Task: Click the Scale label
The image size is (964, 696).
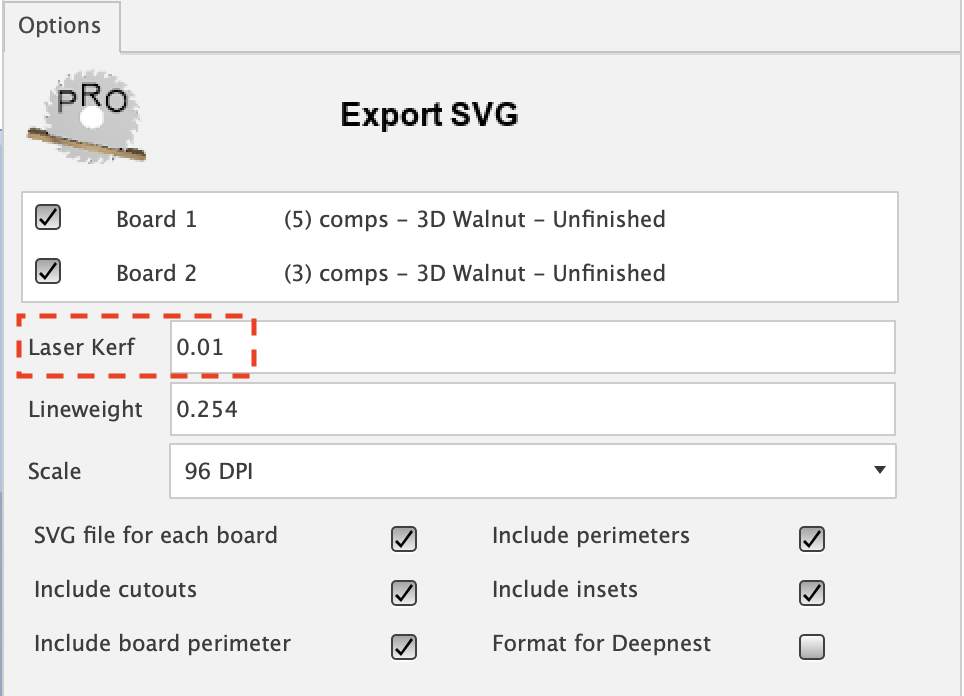Action: [55, 471]
